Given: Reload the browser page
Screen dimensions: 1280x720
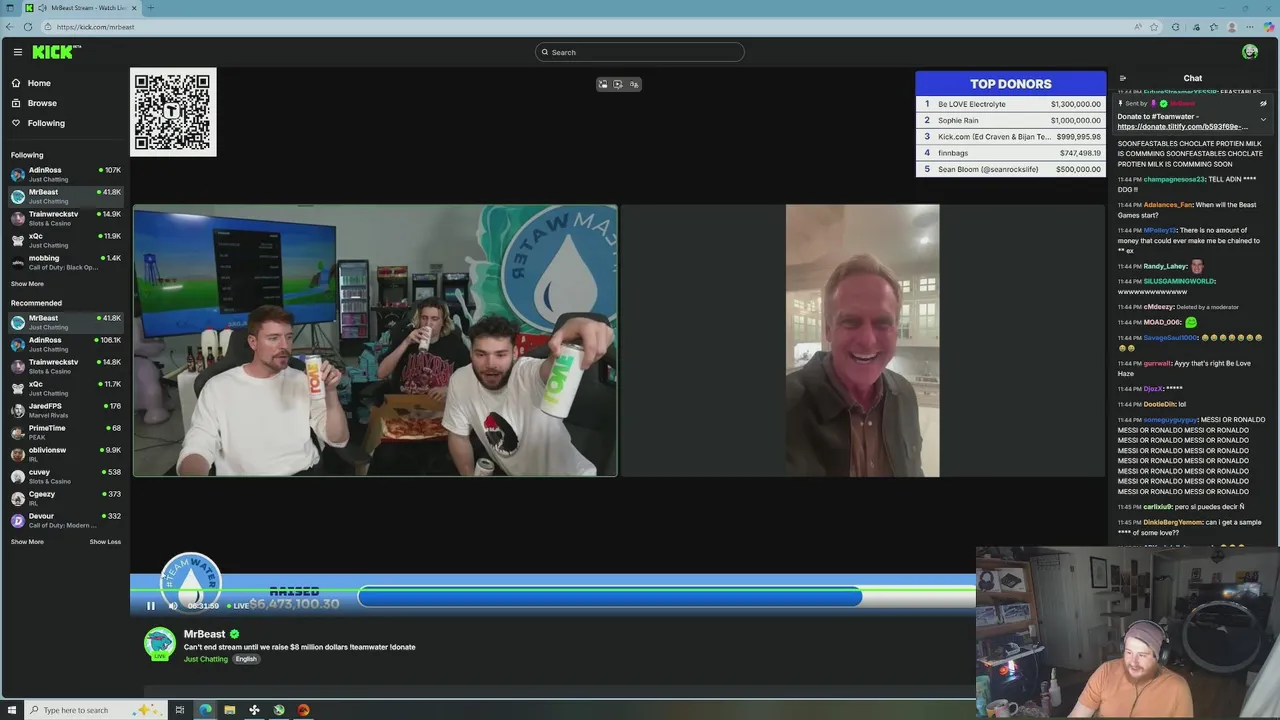Looking at the screenshot, I should (x=29, y=27).
